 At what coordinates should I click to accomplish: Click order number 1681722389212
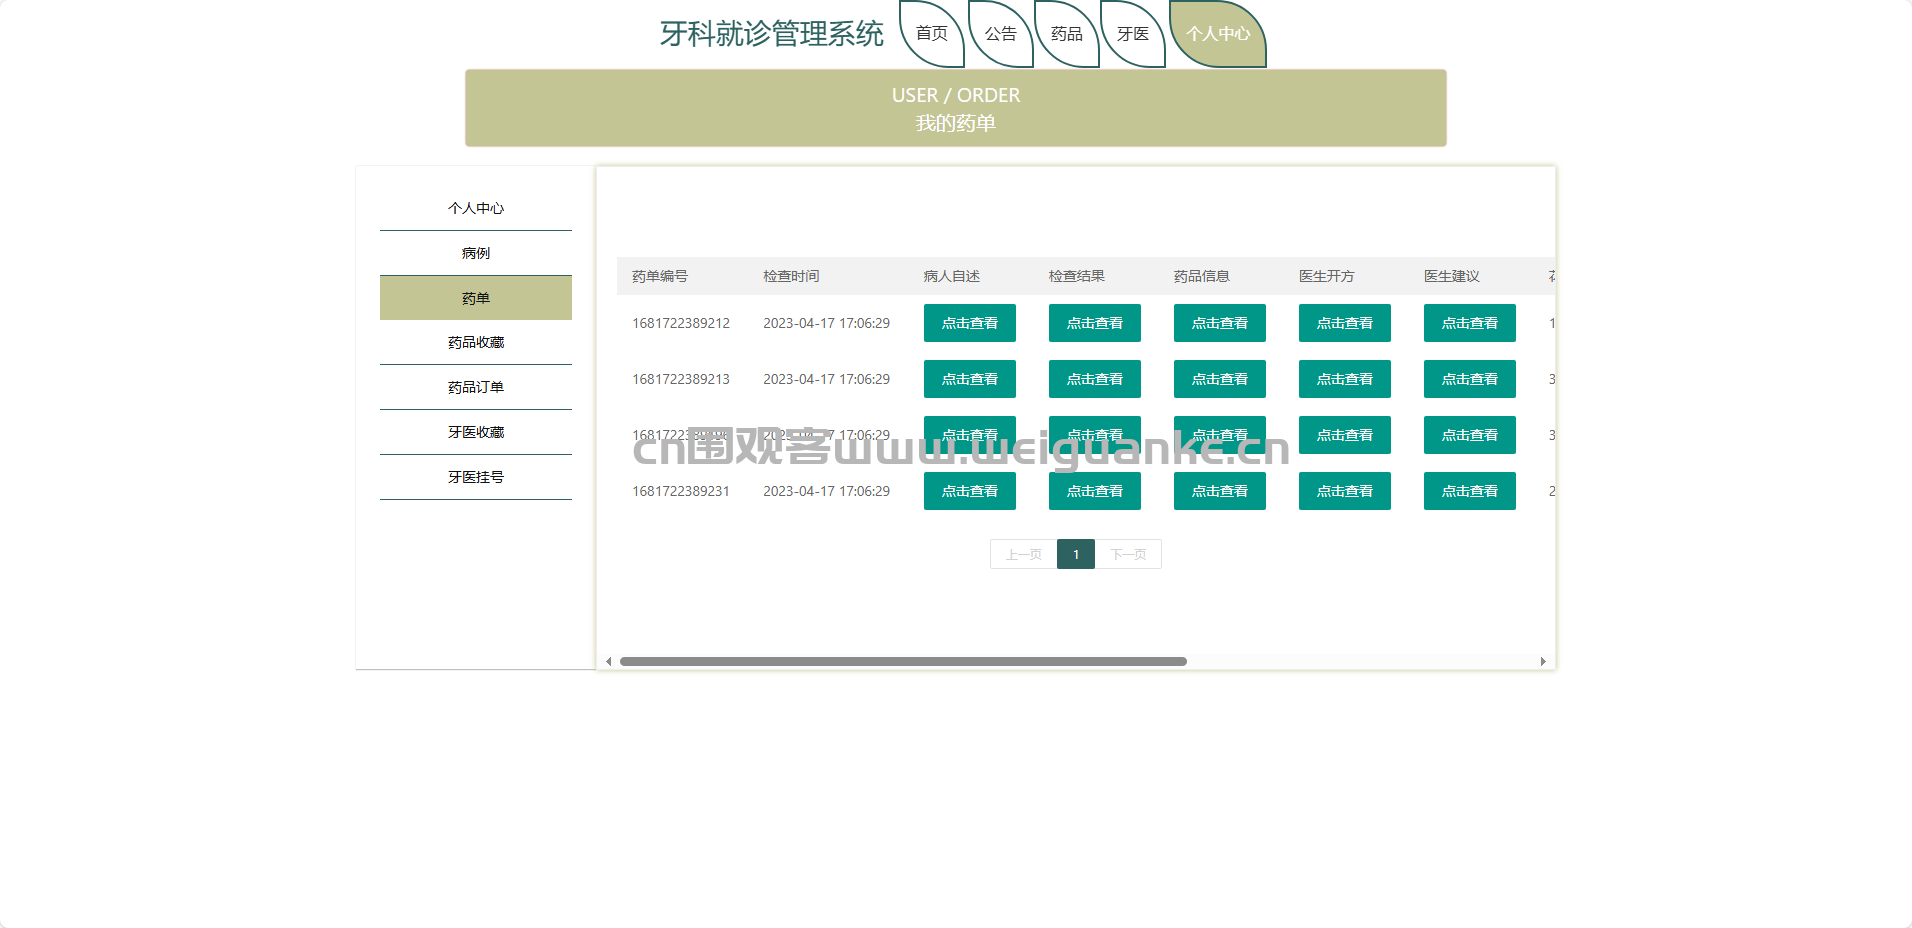pyautogui.click(x=681, y=323)
